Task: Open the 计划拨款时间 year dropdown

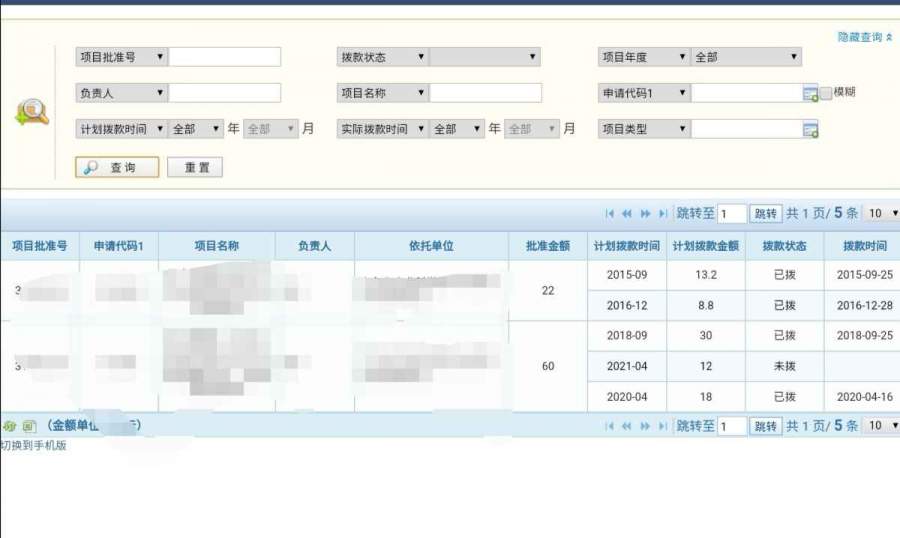Action: click(x=196, y=129)
